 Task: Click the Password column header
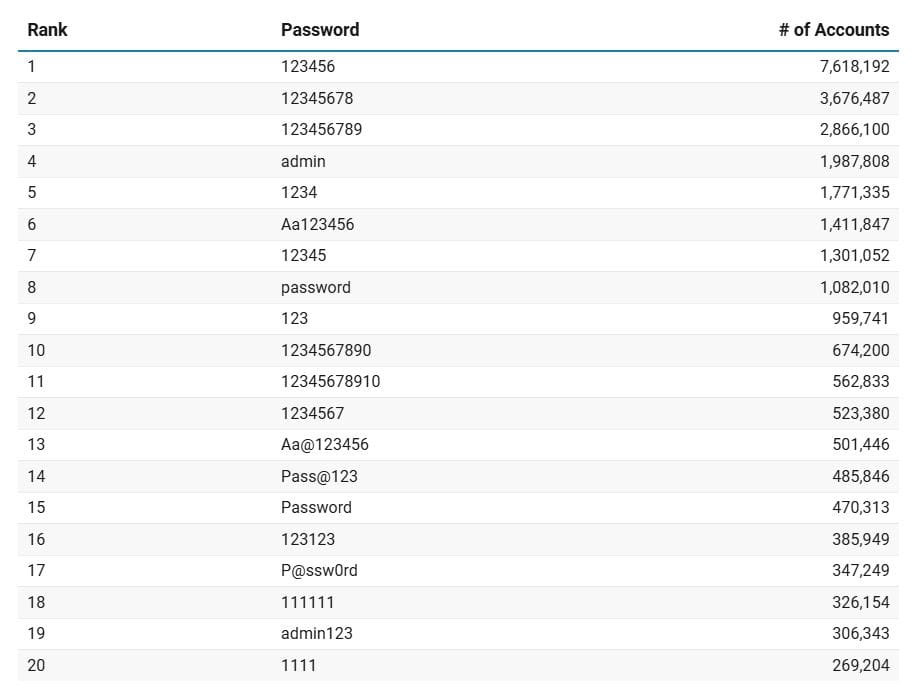(x=320, y=30)
